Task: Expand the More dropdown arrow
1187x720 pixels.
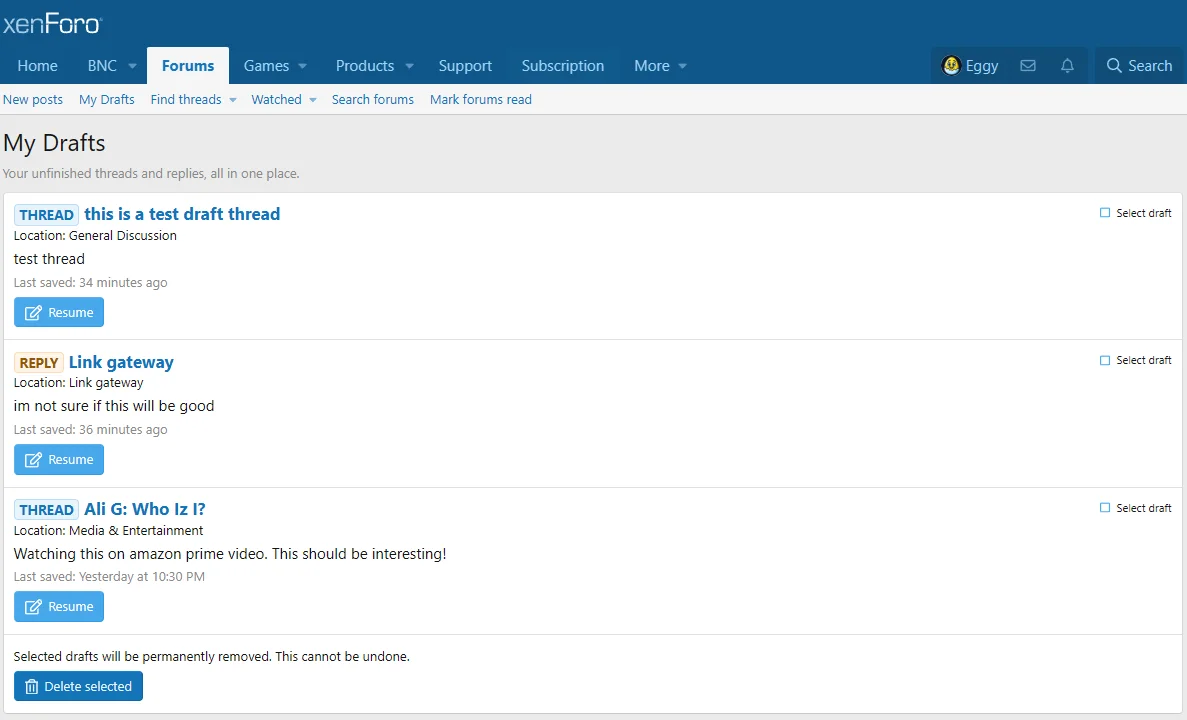Action: 683,67
